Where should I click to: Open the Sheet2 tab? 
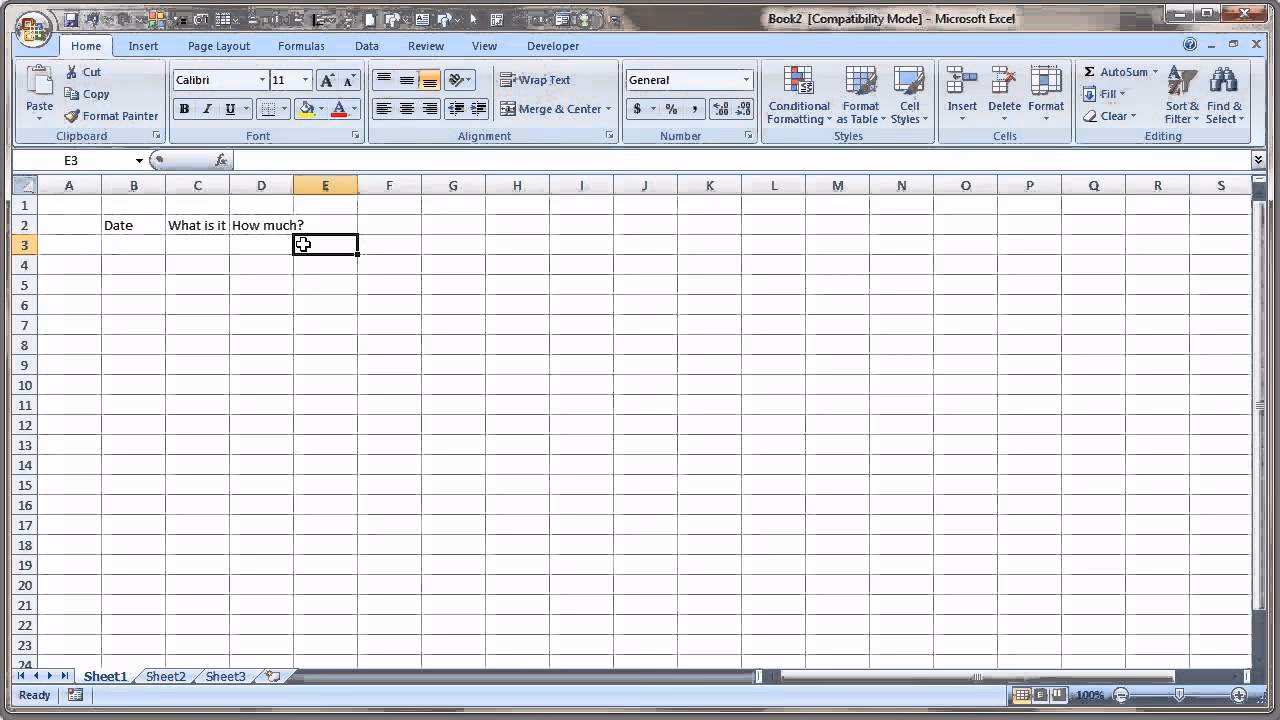point(164,676)
